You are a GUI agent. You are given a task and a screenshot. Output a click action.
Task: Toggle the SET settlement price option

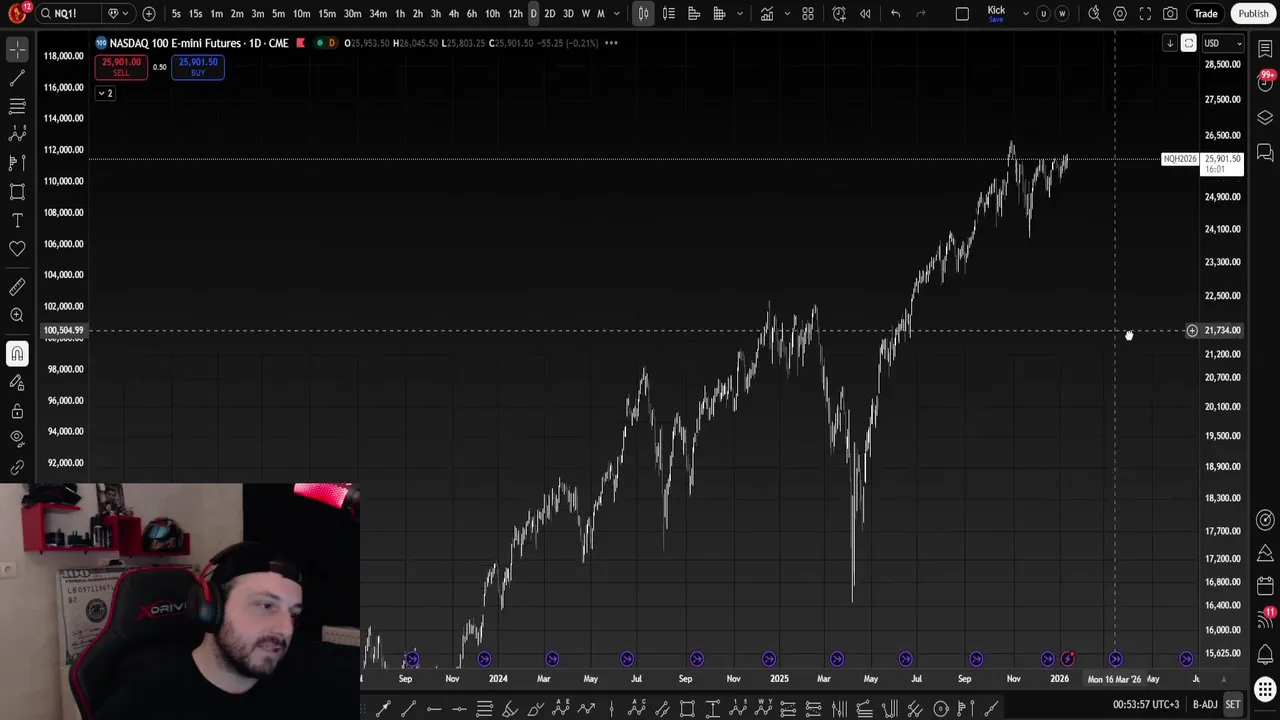[1233, 705]
